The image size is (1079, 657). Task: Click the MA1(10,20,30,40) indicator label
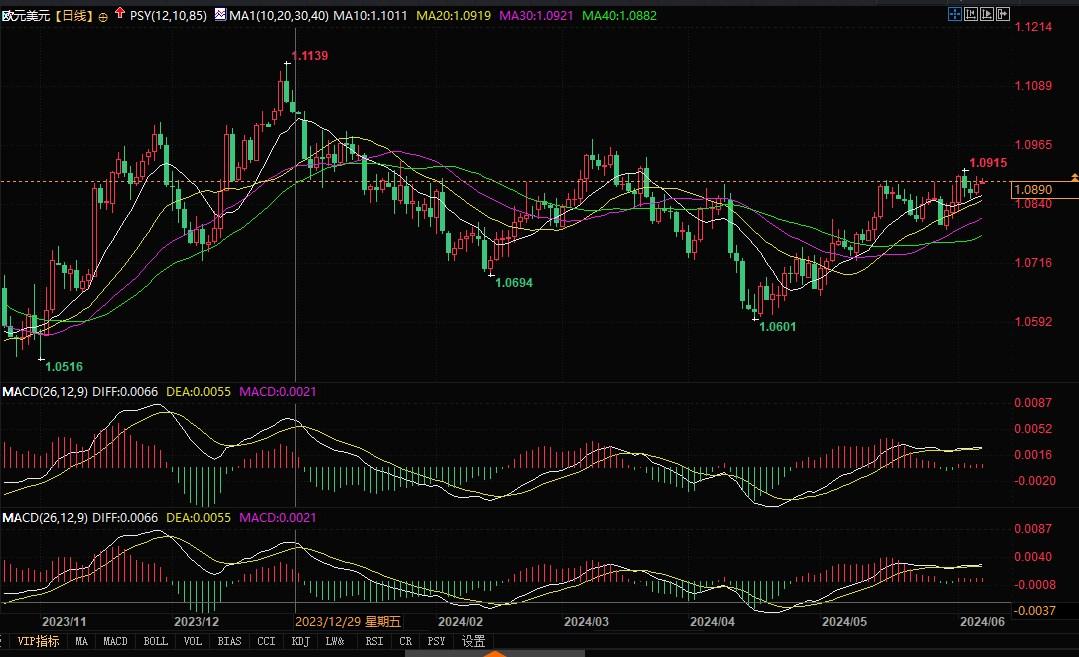click(x=279, y=15)
